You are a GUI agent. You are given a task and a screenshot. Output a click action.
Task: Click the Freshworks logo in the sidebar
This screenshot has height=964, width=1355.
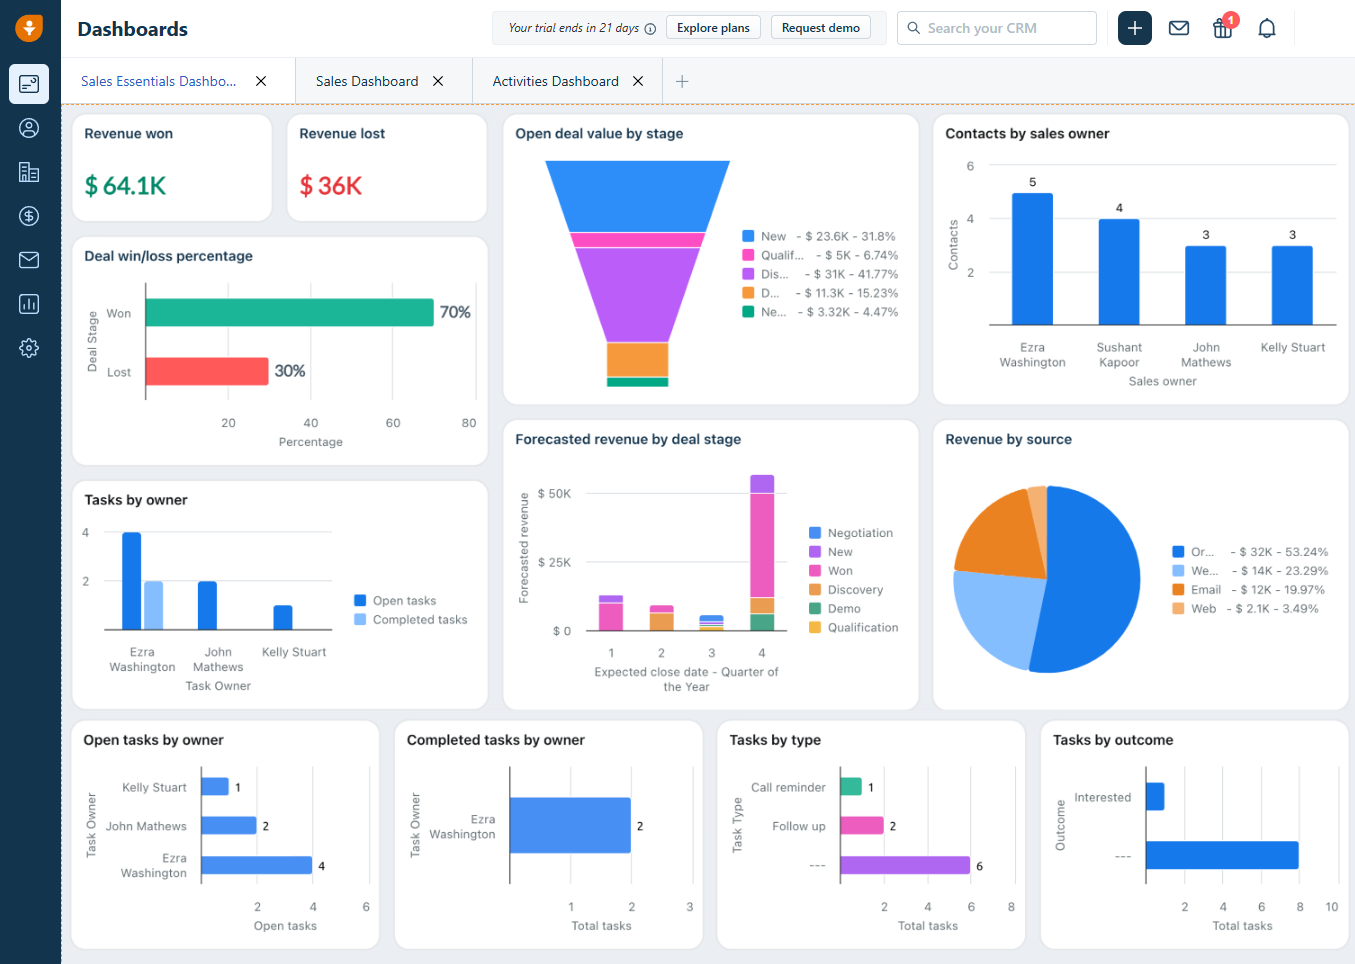[28, 27]
